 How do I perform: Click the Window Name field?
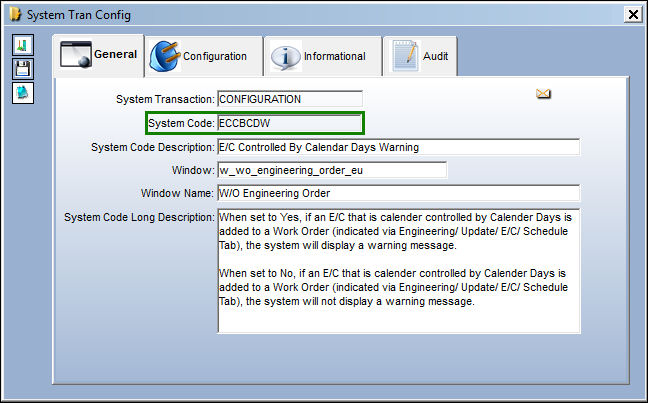(x=399, y=193)
